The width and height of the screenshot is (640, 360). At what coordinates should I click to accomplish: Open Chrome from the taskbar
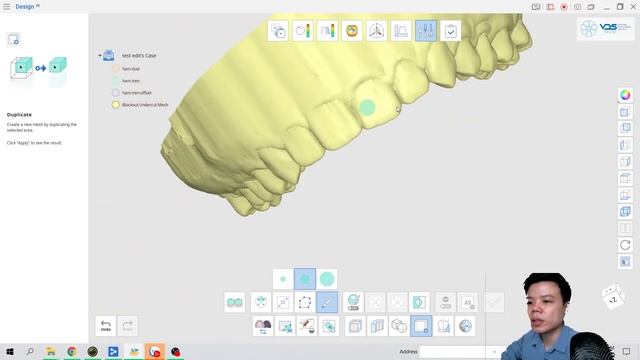[72, 351]
